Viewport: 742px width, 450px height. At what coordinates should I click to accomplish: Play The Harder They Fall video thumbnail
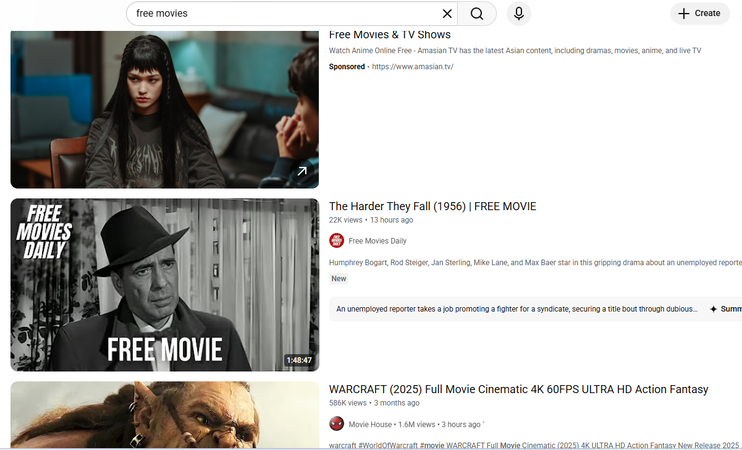(x=165, y=285)
